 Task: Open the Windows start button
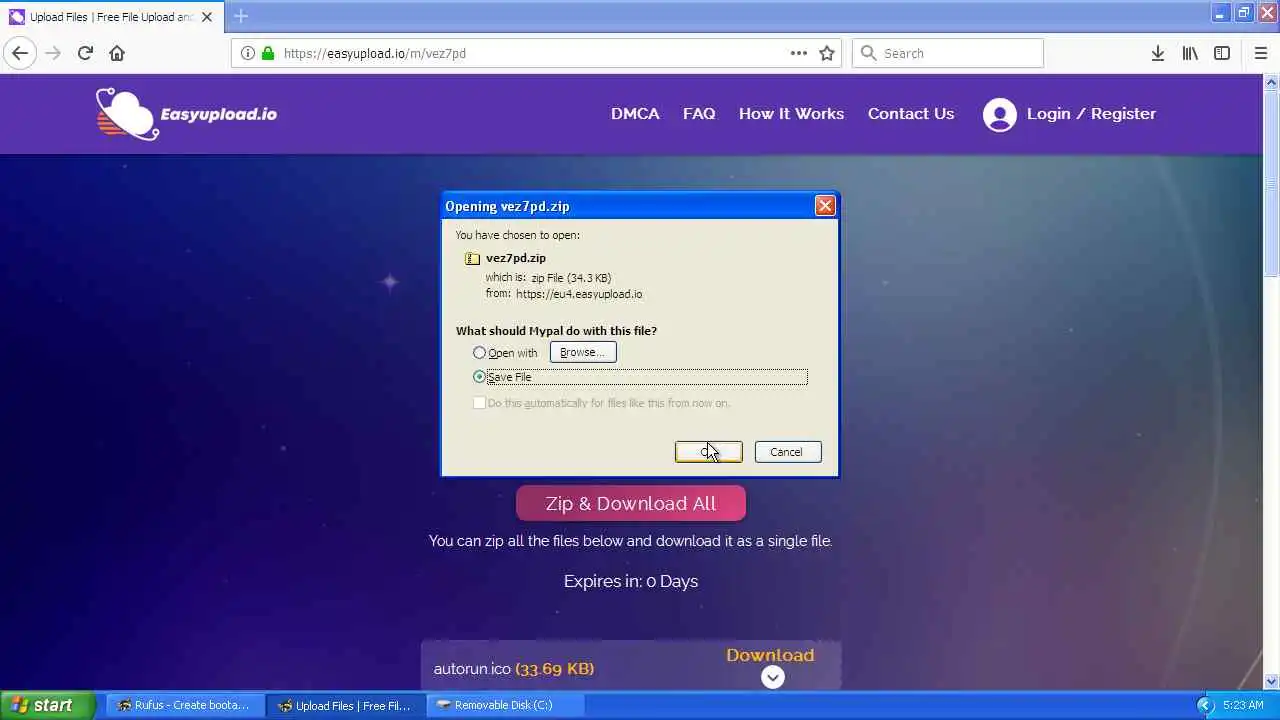coord(47,705)
